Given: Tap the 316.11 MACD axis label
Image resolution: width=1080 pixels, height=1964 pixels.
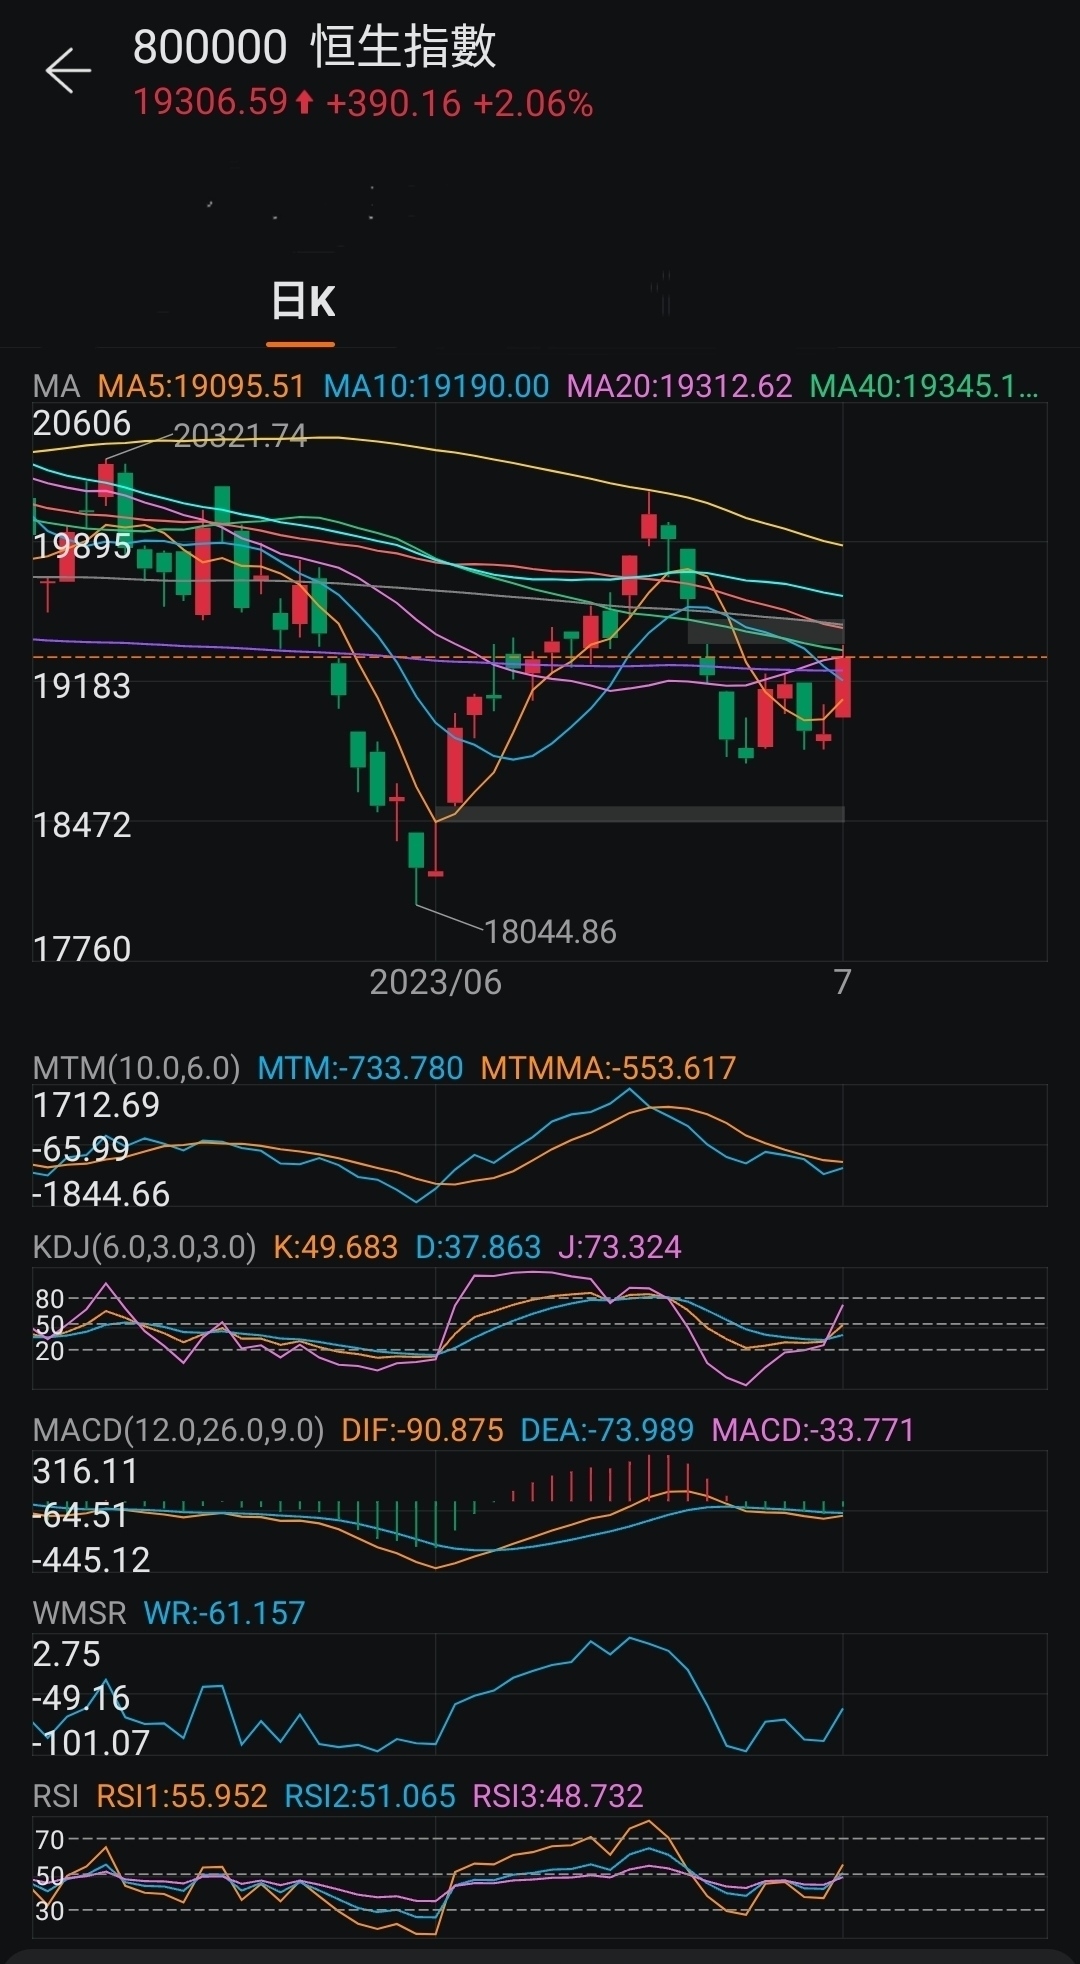Looking at the screenshot, I should coord(85,1471).
